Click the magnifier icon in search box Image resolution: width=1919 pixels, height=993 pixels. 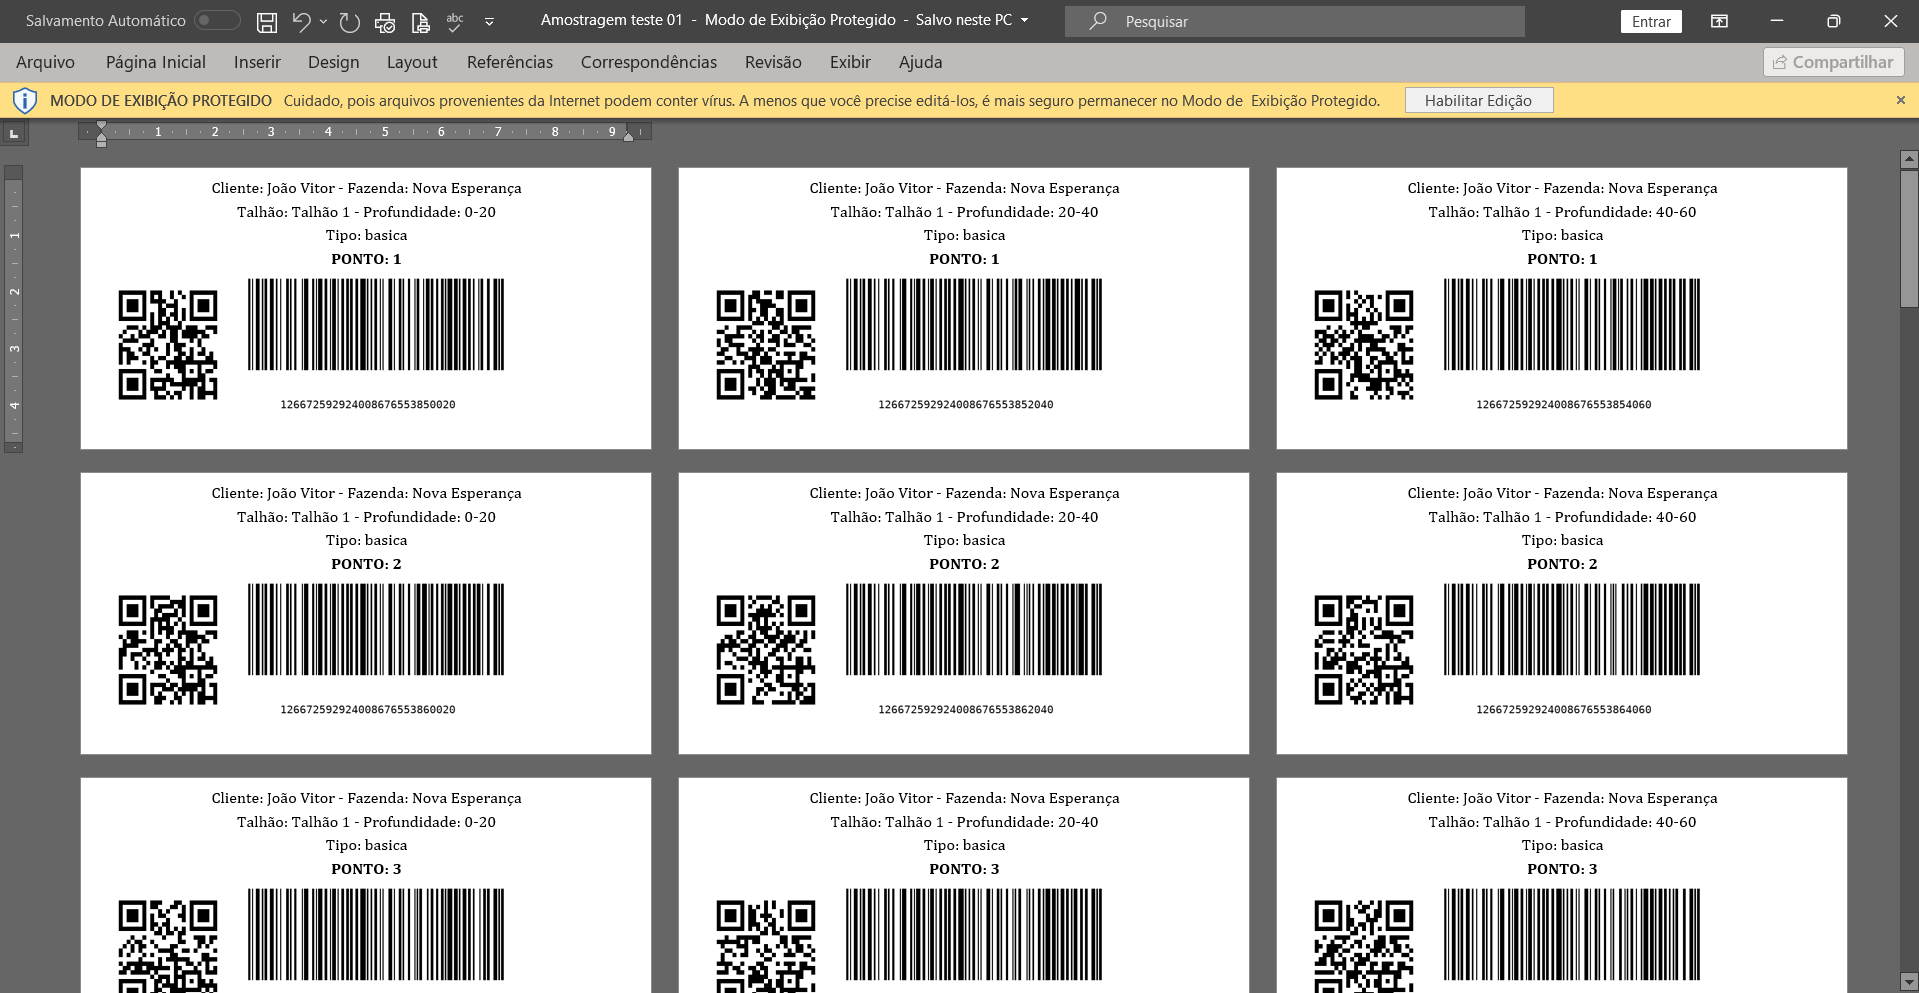pyautogui.click(x=1098, y=21)
